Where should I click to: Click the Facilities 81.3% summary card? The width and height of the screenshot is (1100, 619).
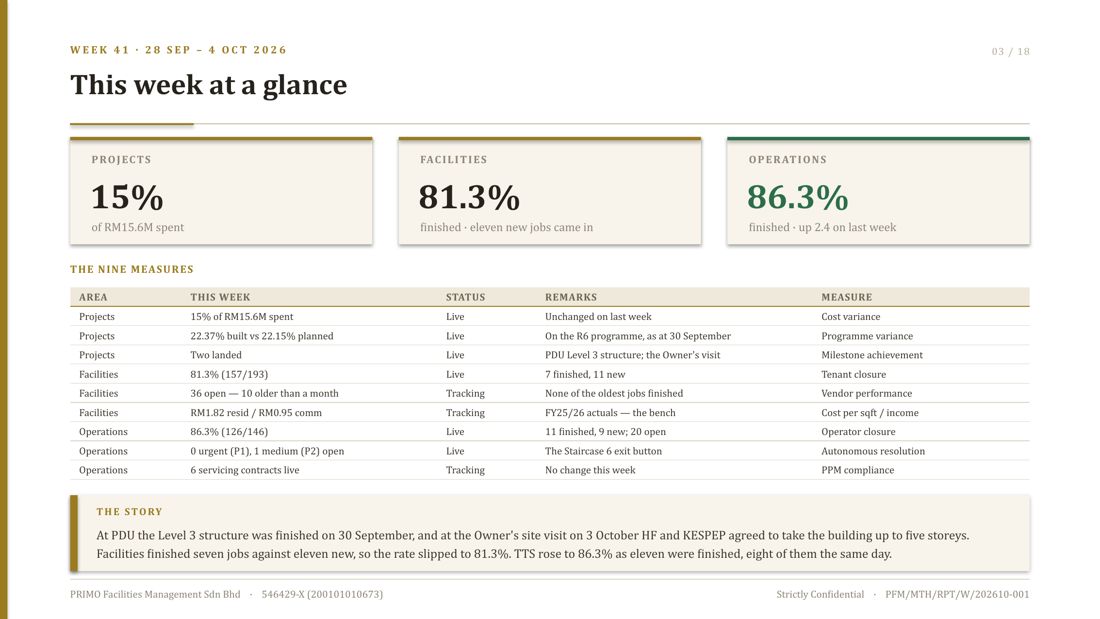tap(549, 191)
